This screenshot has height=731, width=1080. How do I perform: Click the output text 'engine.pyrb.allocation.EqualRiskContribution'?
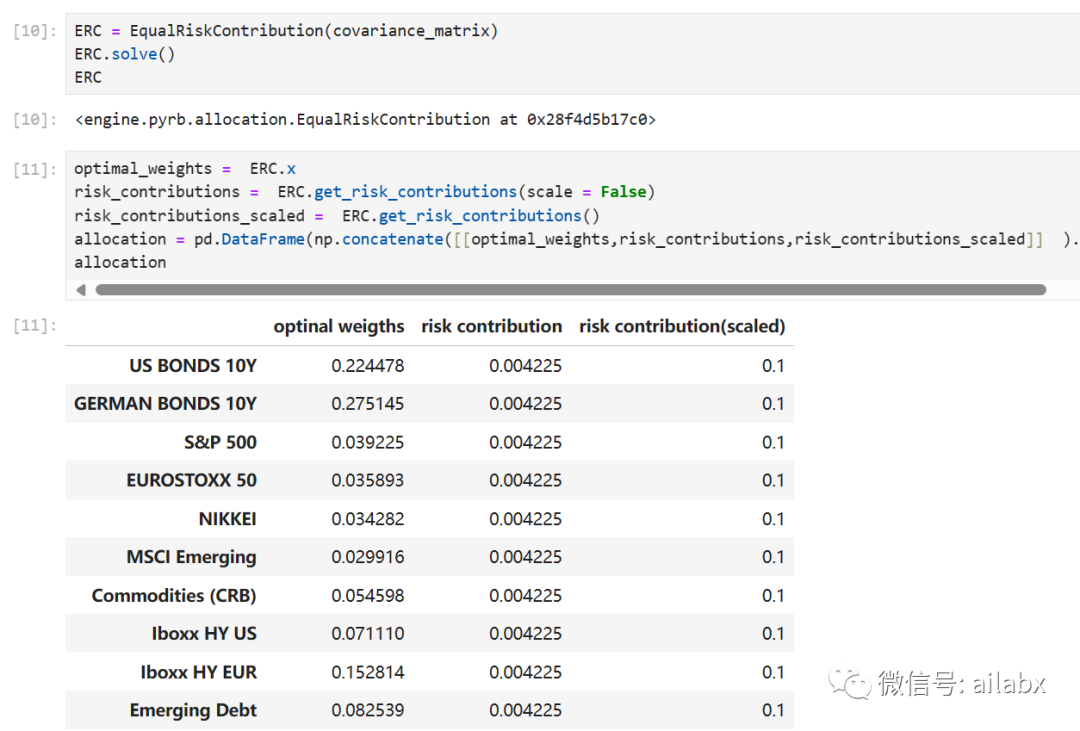pos(287,120)
